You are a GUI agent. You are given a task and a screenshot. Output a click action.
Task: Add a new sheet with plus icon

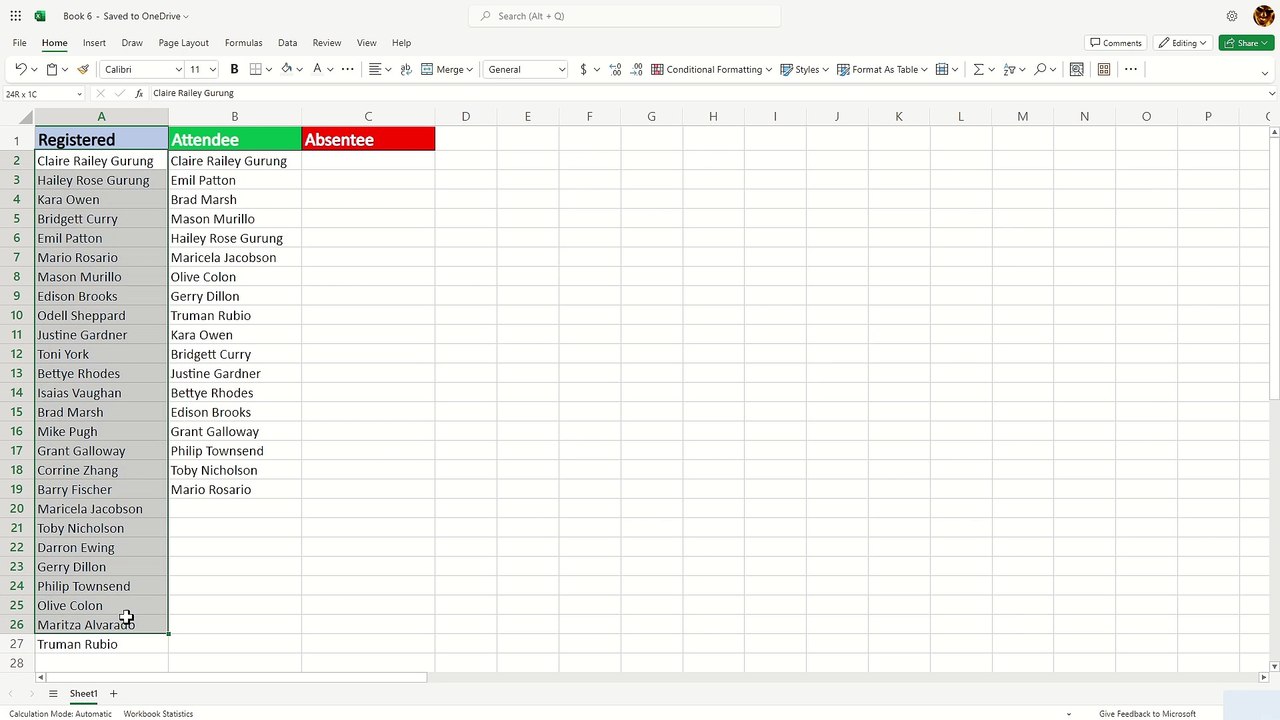pos(113,693)
